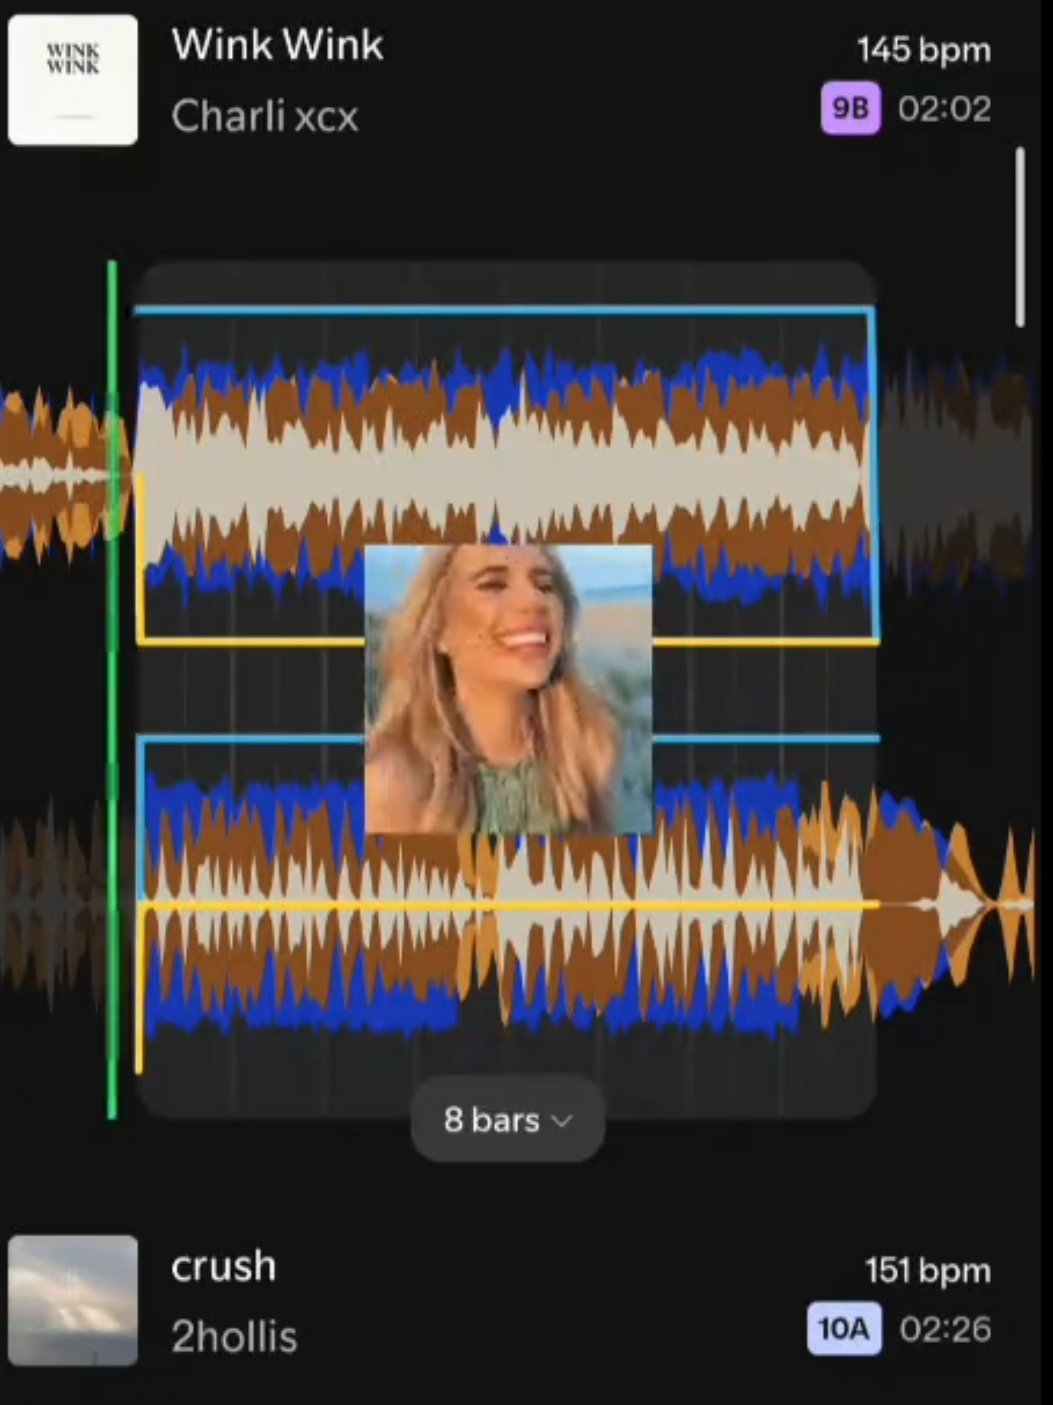Open the Wink Wink track title
This screenshot has width=1053, height=1405.
277,45
